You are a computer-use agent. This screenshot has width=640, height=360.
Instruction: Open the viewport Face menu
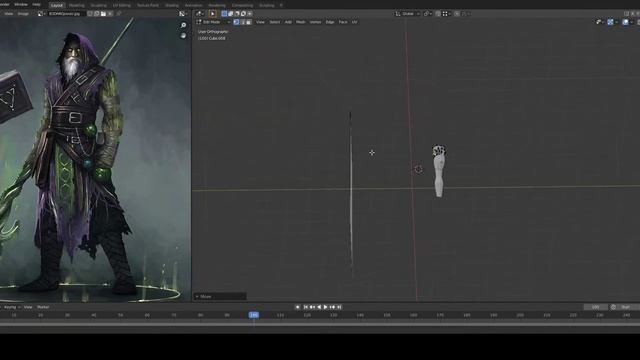click(x=343, y=22)
